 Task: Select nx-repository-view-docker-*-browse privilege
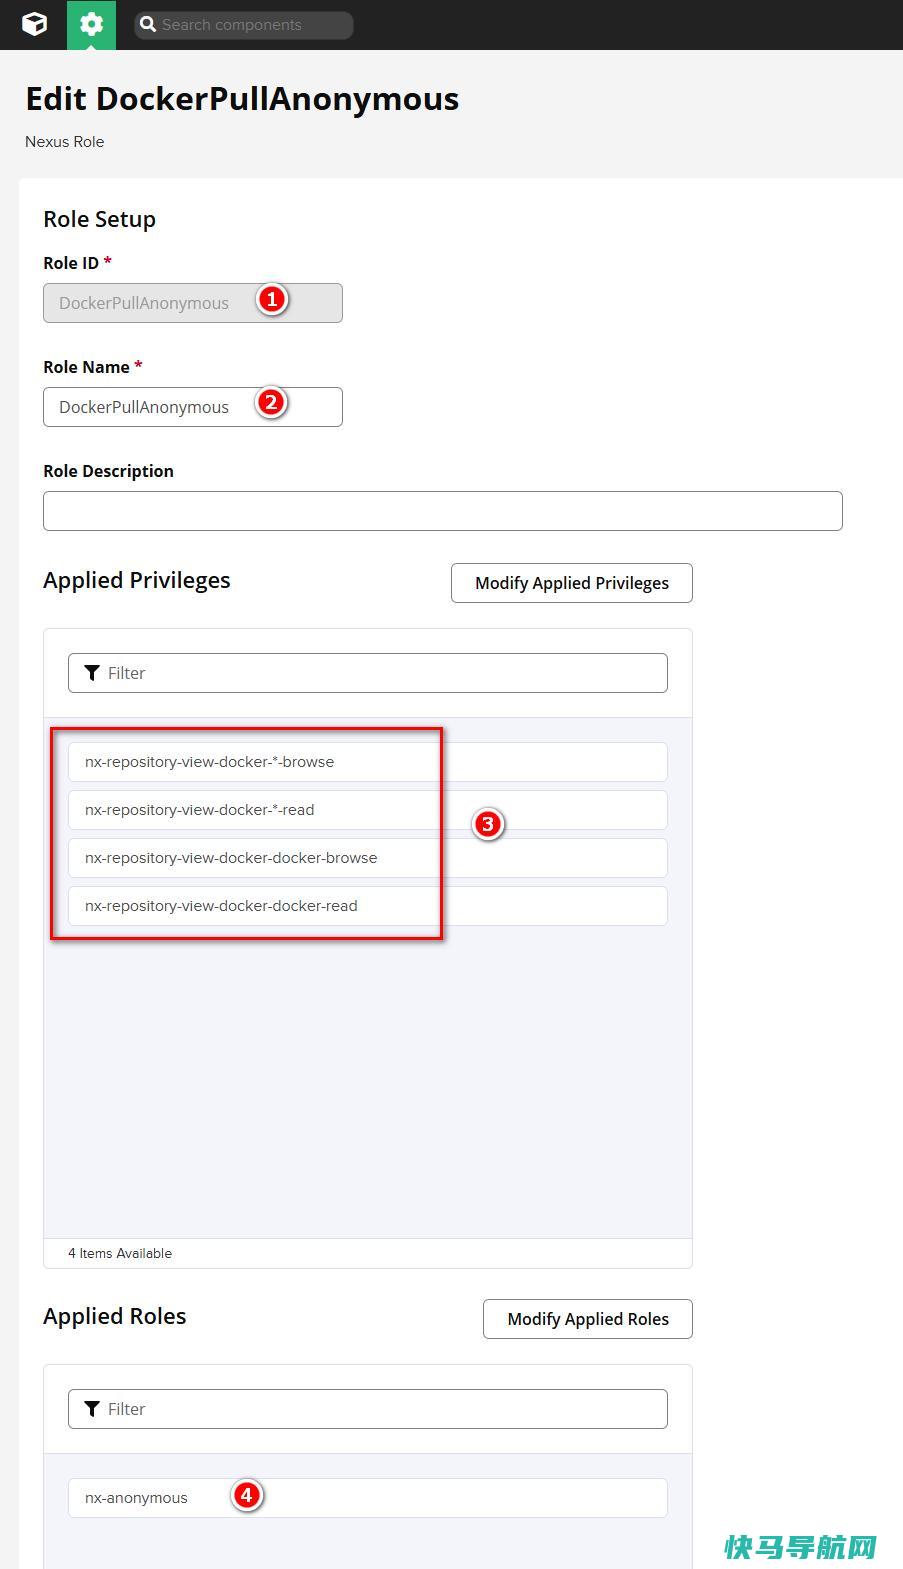click(x=368, y=762)
